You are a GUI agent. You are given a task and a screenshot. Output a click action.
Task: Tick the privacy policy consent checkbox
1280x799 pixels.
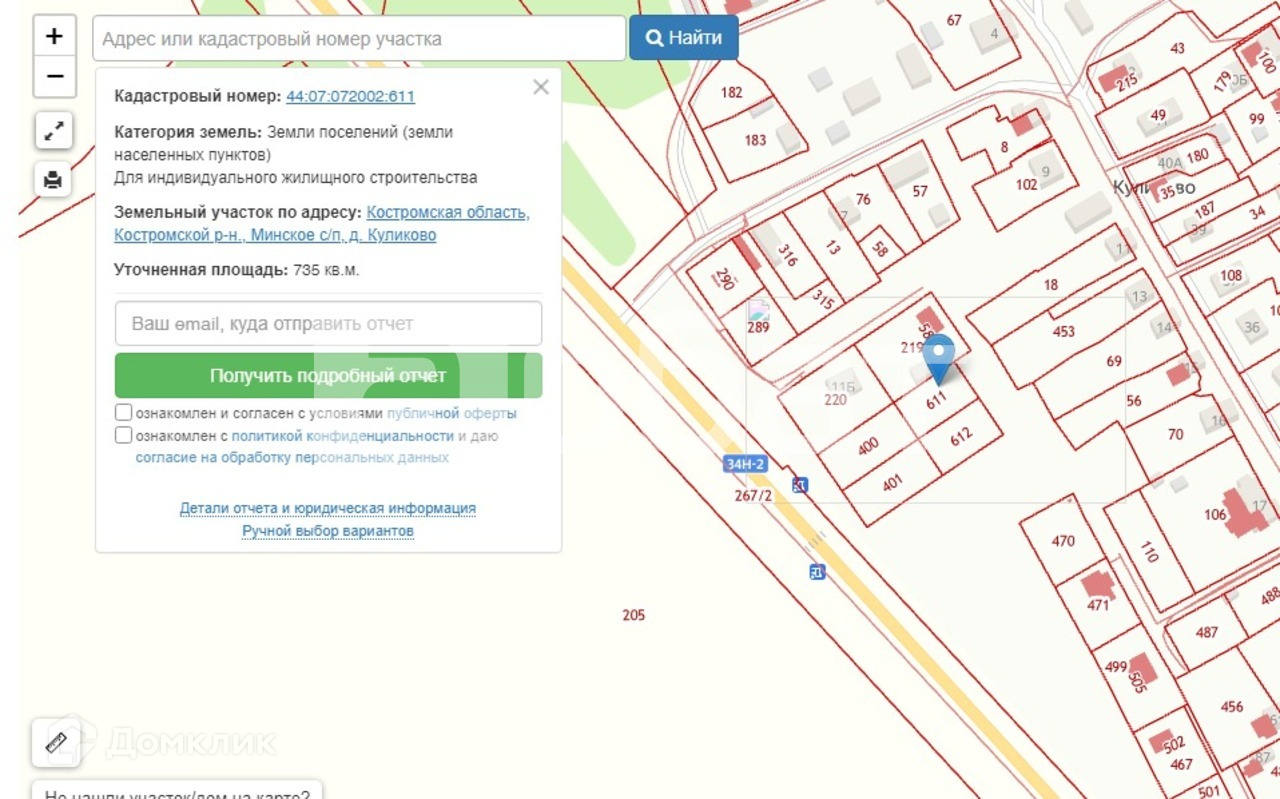tap(123, 435)
